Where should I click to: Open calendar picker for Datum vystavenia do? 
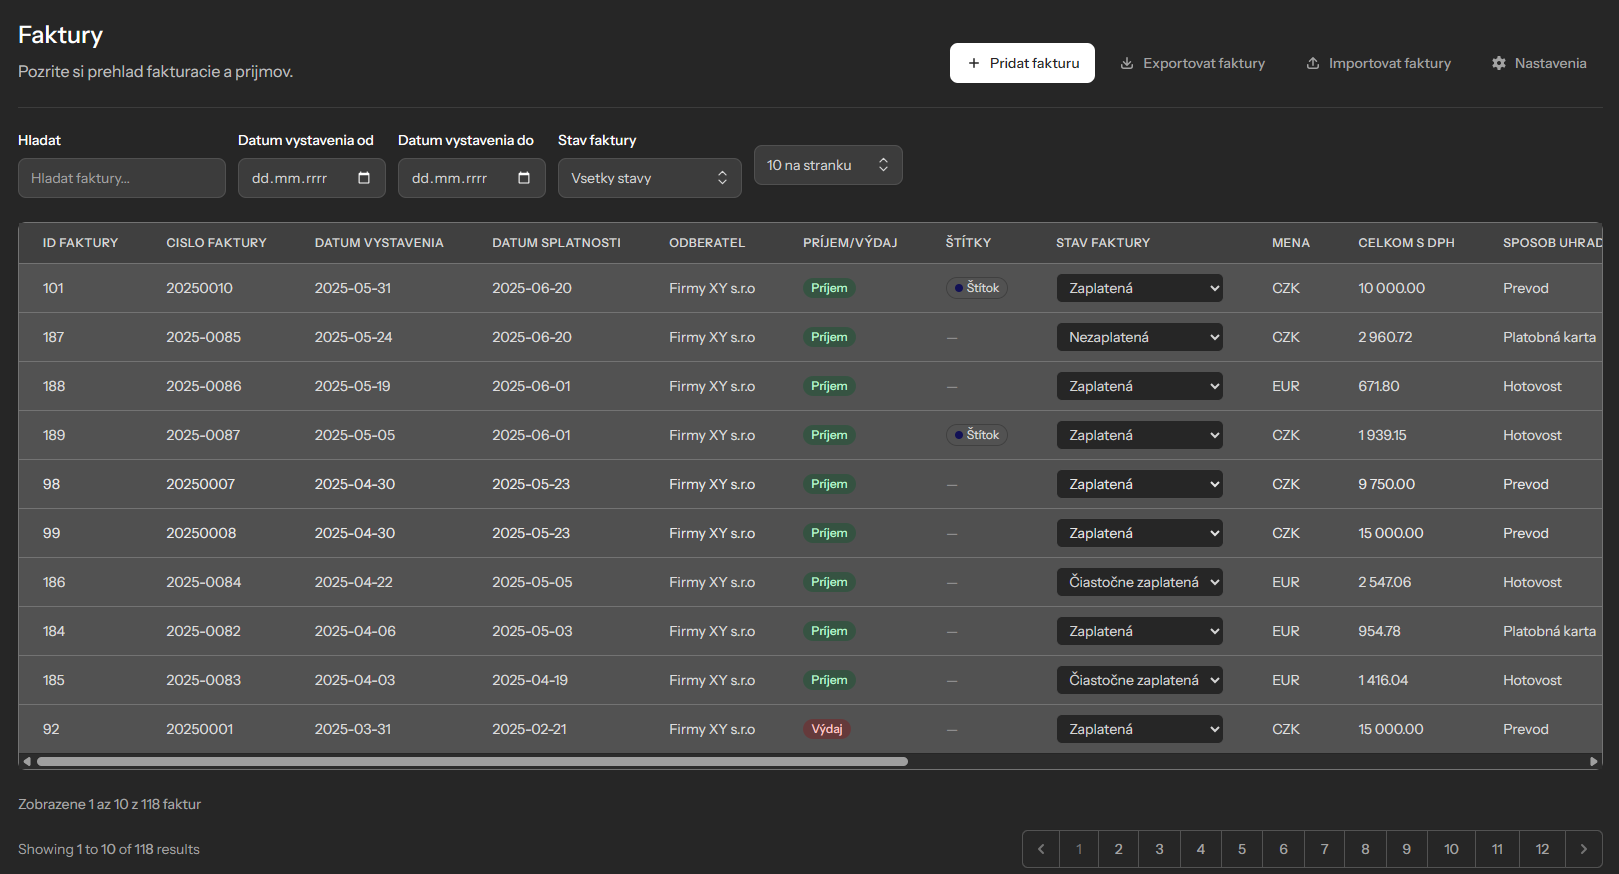click(x=524, y=178)
